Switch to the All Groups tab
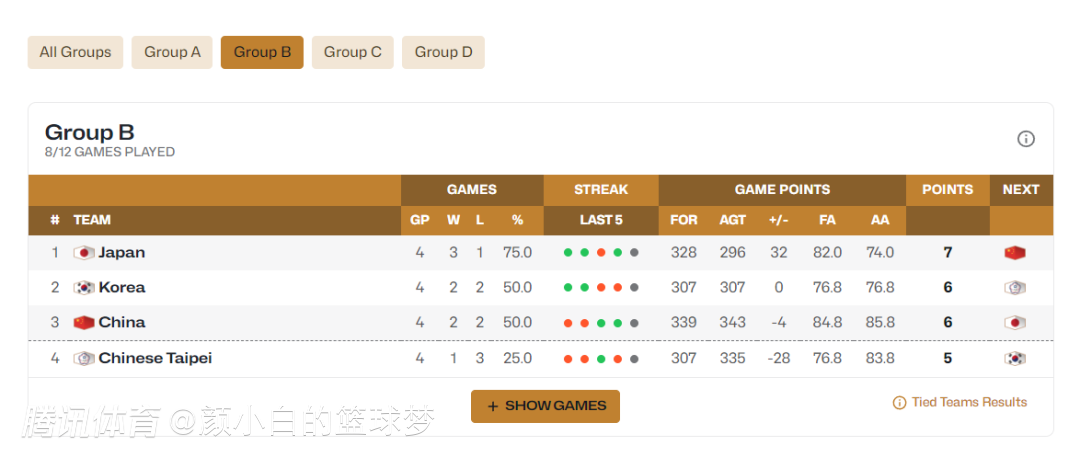This screenshot has width=1080, height=457. pyautogui.click(x=76, y=52)
